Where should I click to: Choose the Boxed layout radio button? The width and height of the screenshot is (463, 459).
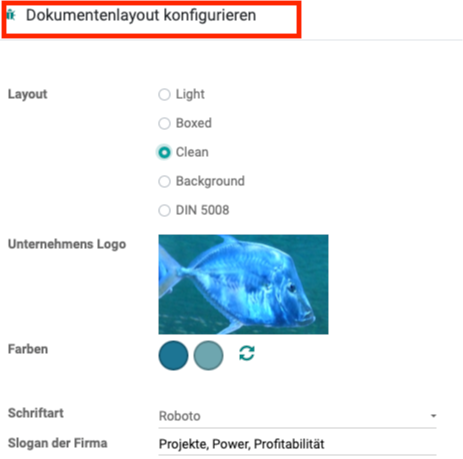point(164,123)
